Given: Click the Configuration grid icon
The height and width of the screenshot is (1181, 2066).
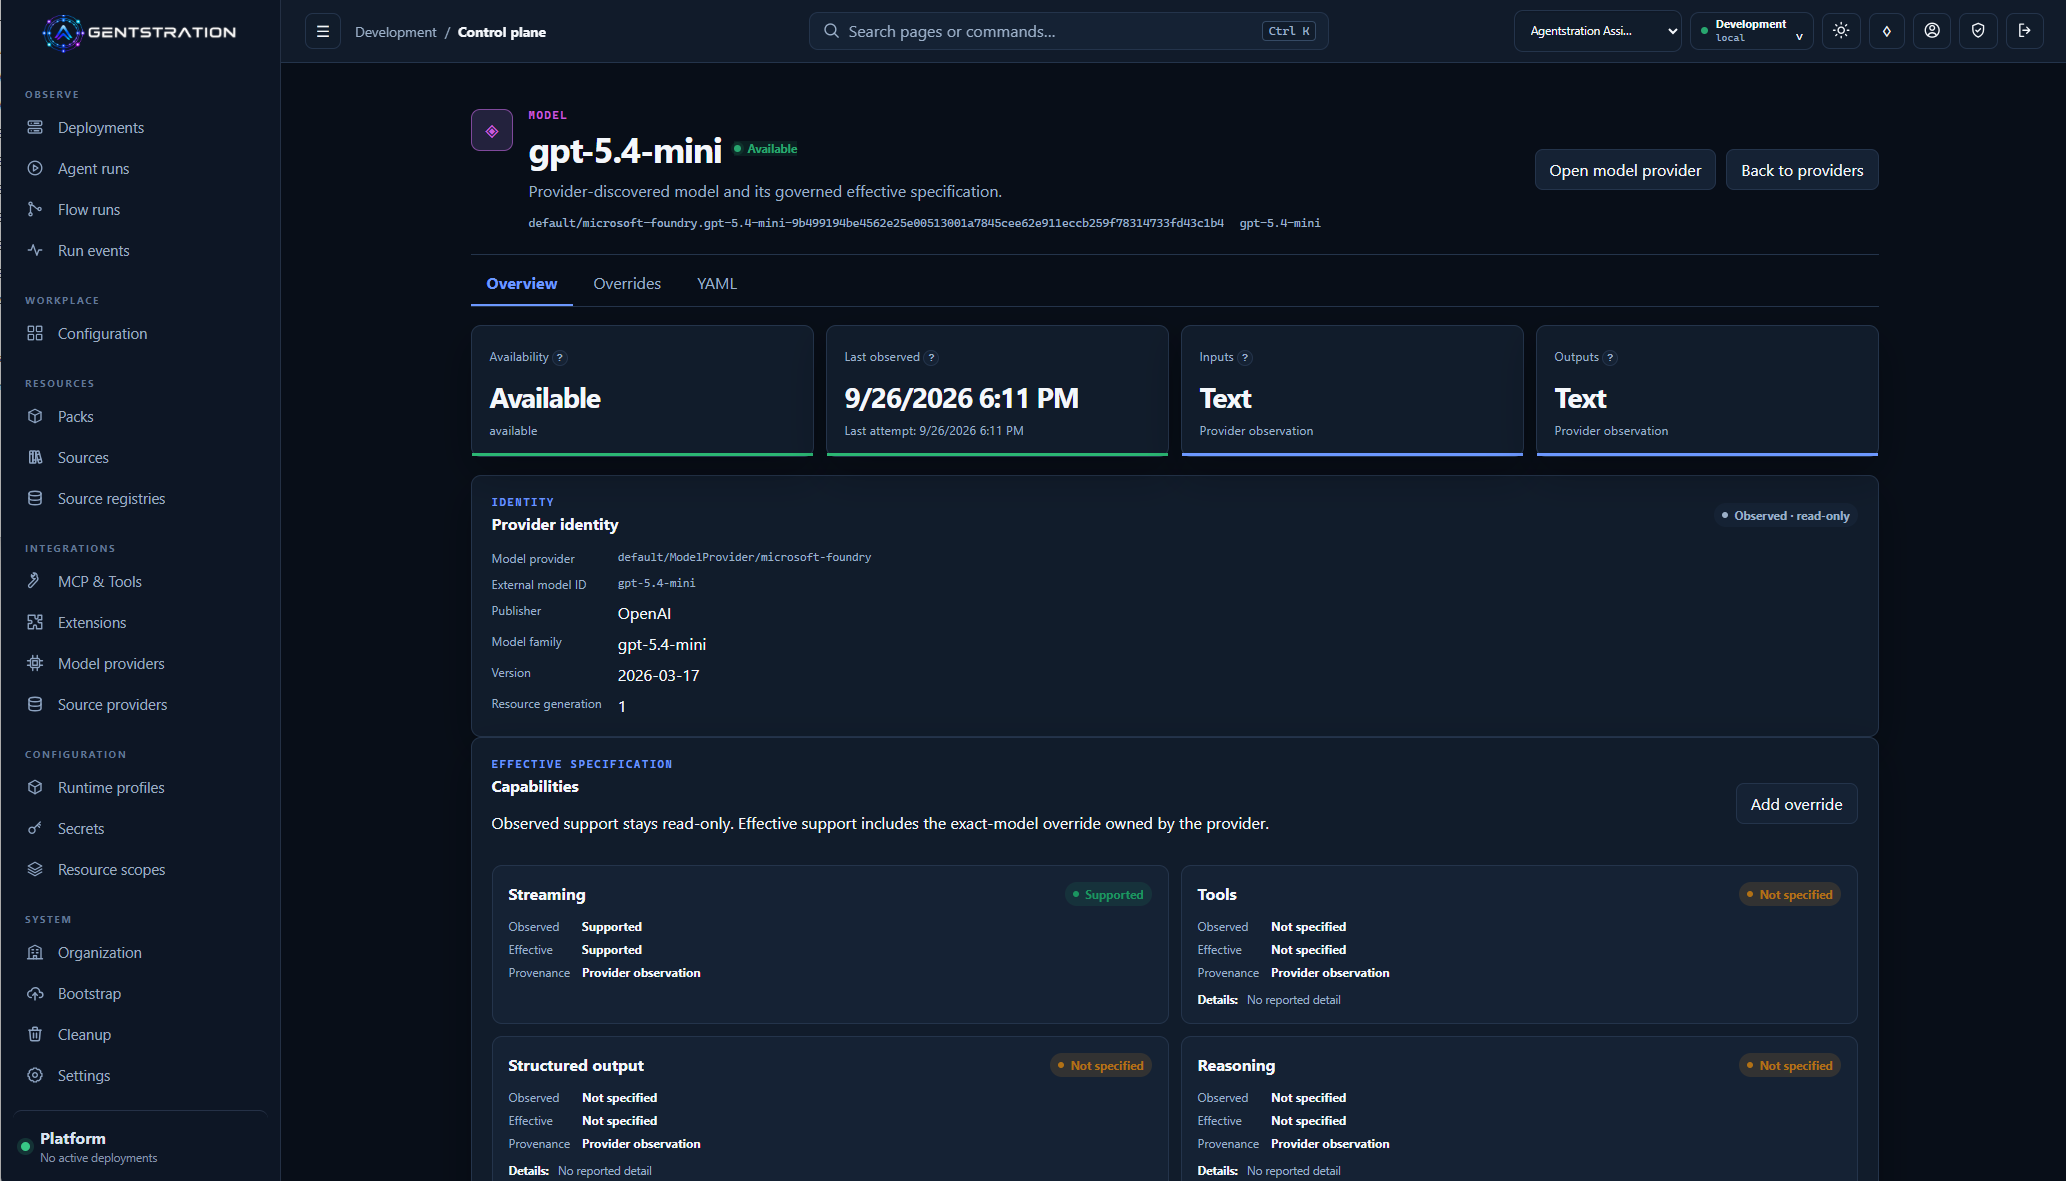Looking at the screenshot, I should click(x=35, y=333).
